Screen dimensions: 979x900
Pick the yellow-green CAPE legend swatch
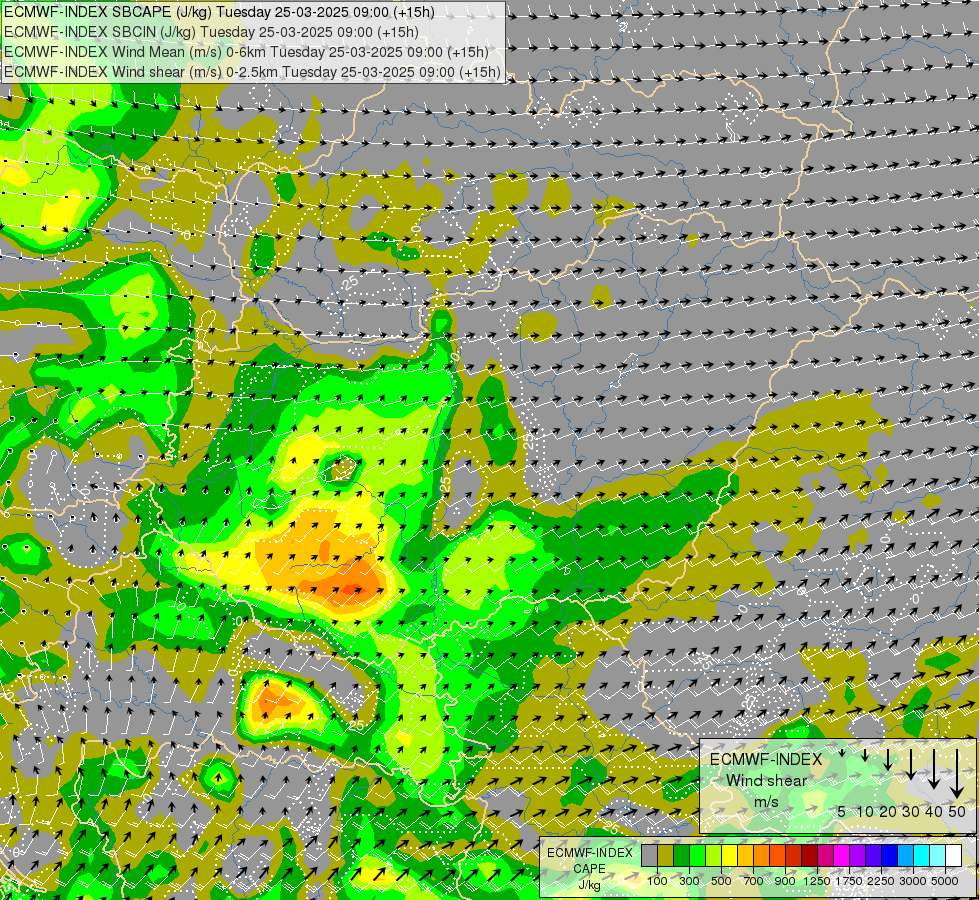(714, 855)
